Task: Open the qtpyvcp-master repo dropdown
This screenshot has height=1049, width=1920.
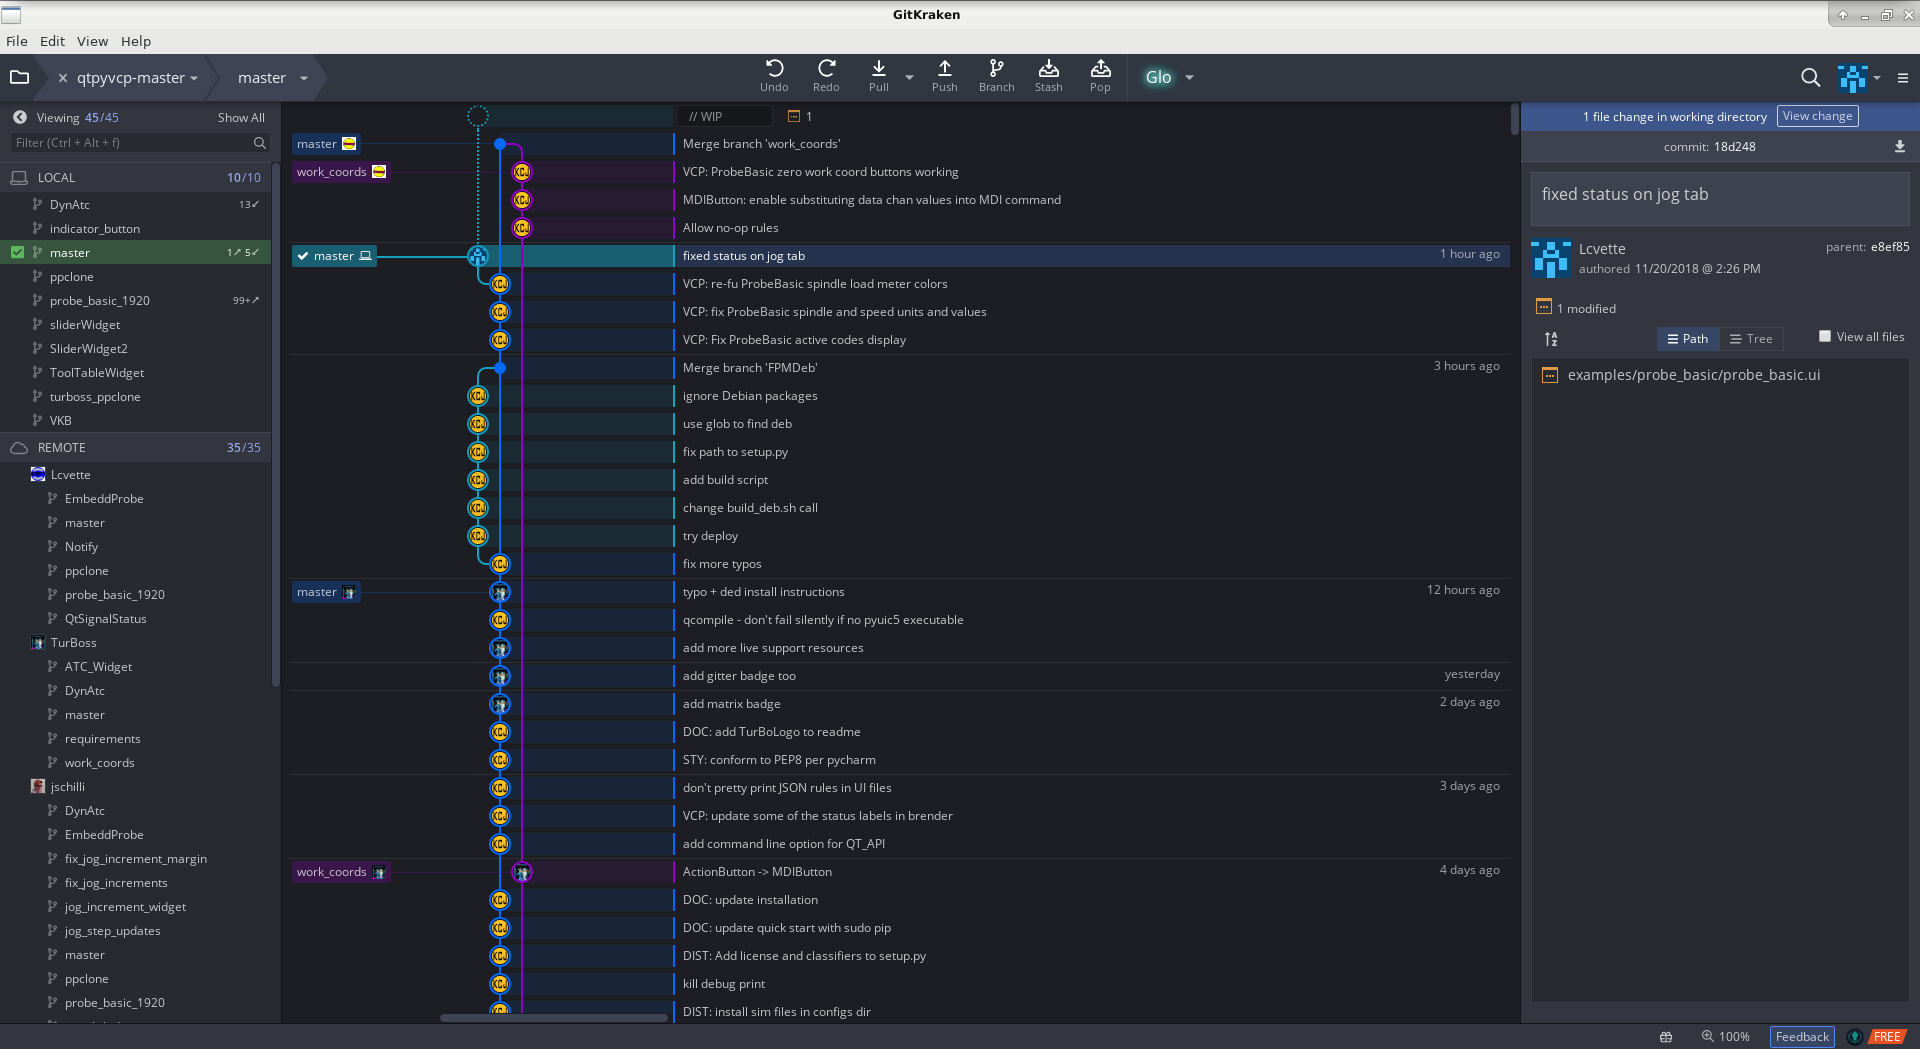Action: (x=194, y=78)
